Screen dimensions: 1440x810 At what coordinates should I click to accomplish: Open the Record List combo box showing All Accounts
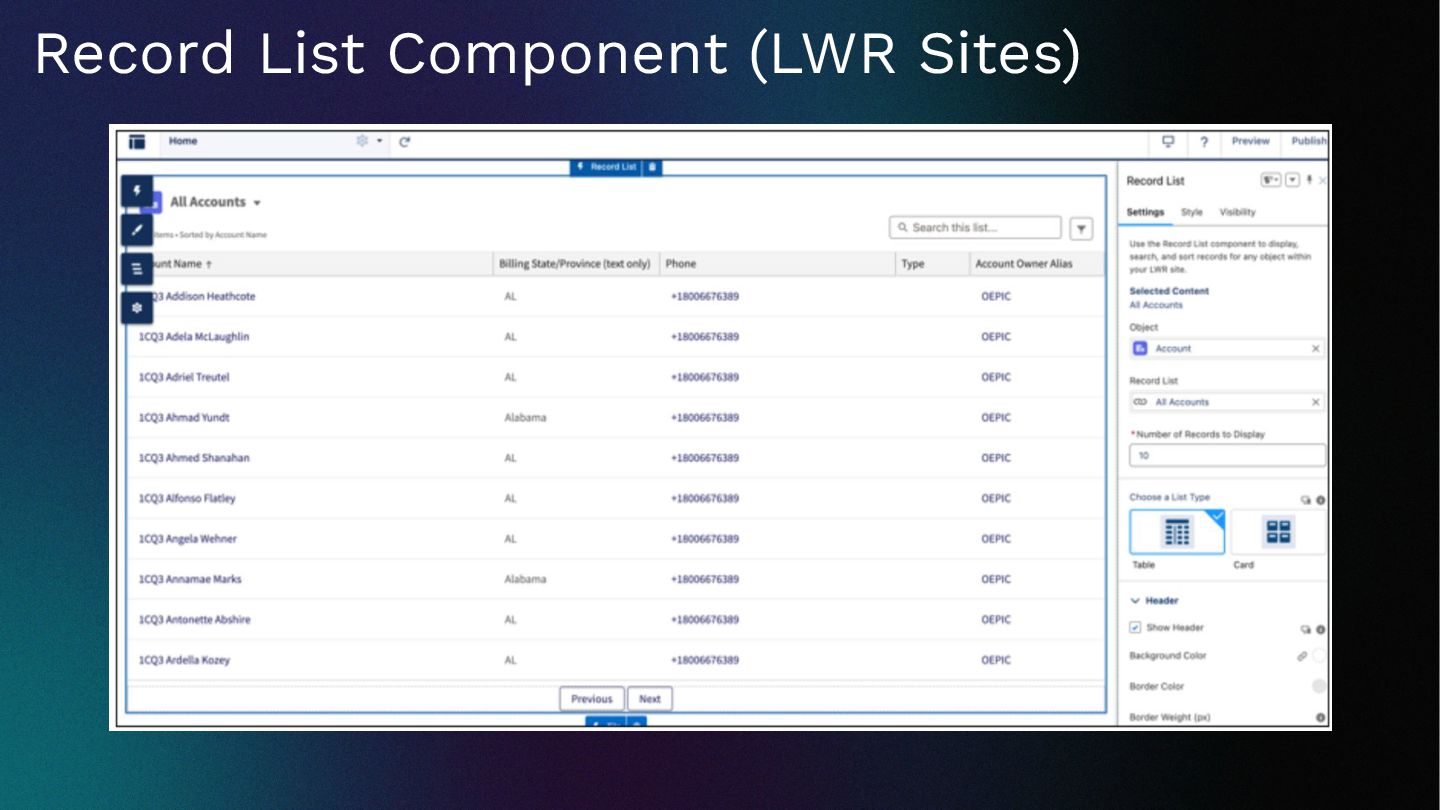pos(1228,402)
